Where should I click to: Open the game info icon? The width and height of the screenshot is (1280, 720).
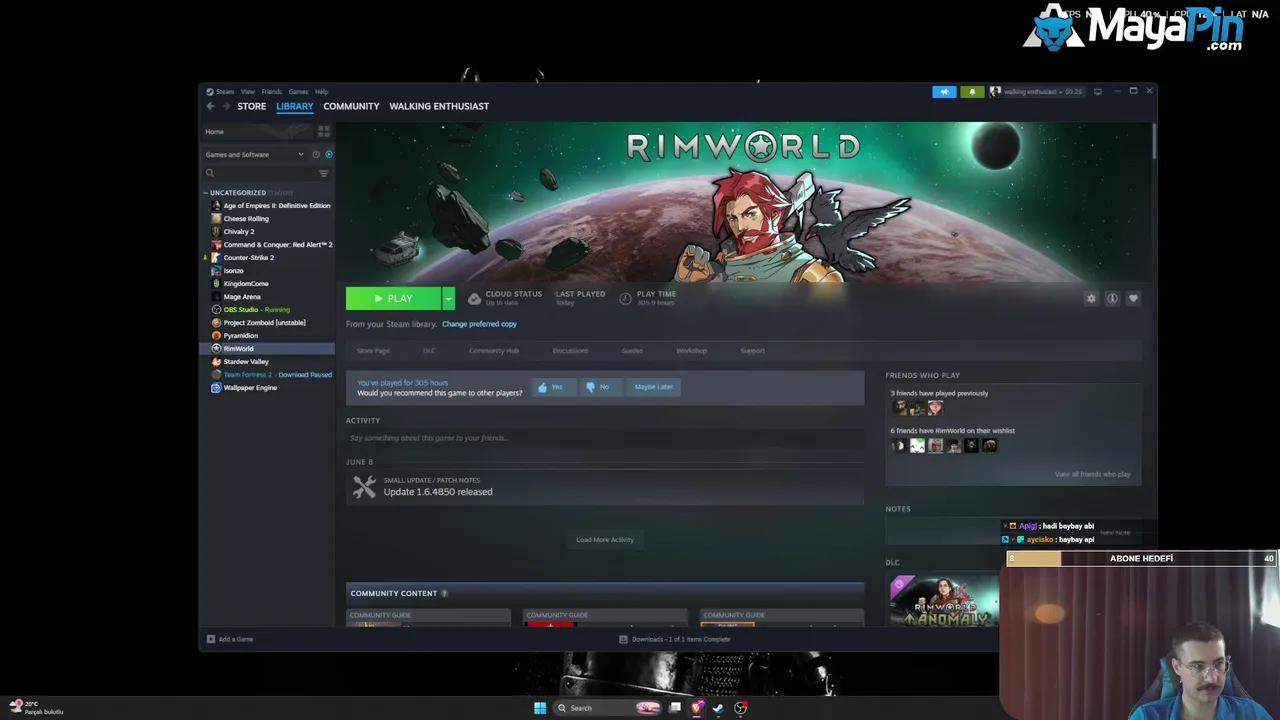coord(1112,298)
